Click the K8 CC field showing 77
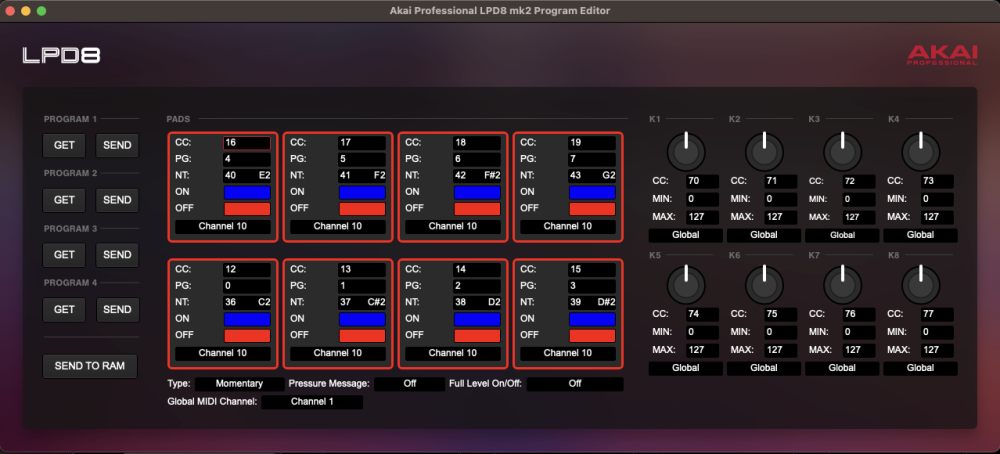The height and width of the screenshot is (454, 1000). click(x=938, y=314)
